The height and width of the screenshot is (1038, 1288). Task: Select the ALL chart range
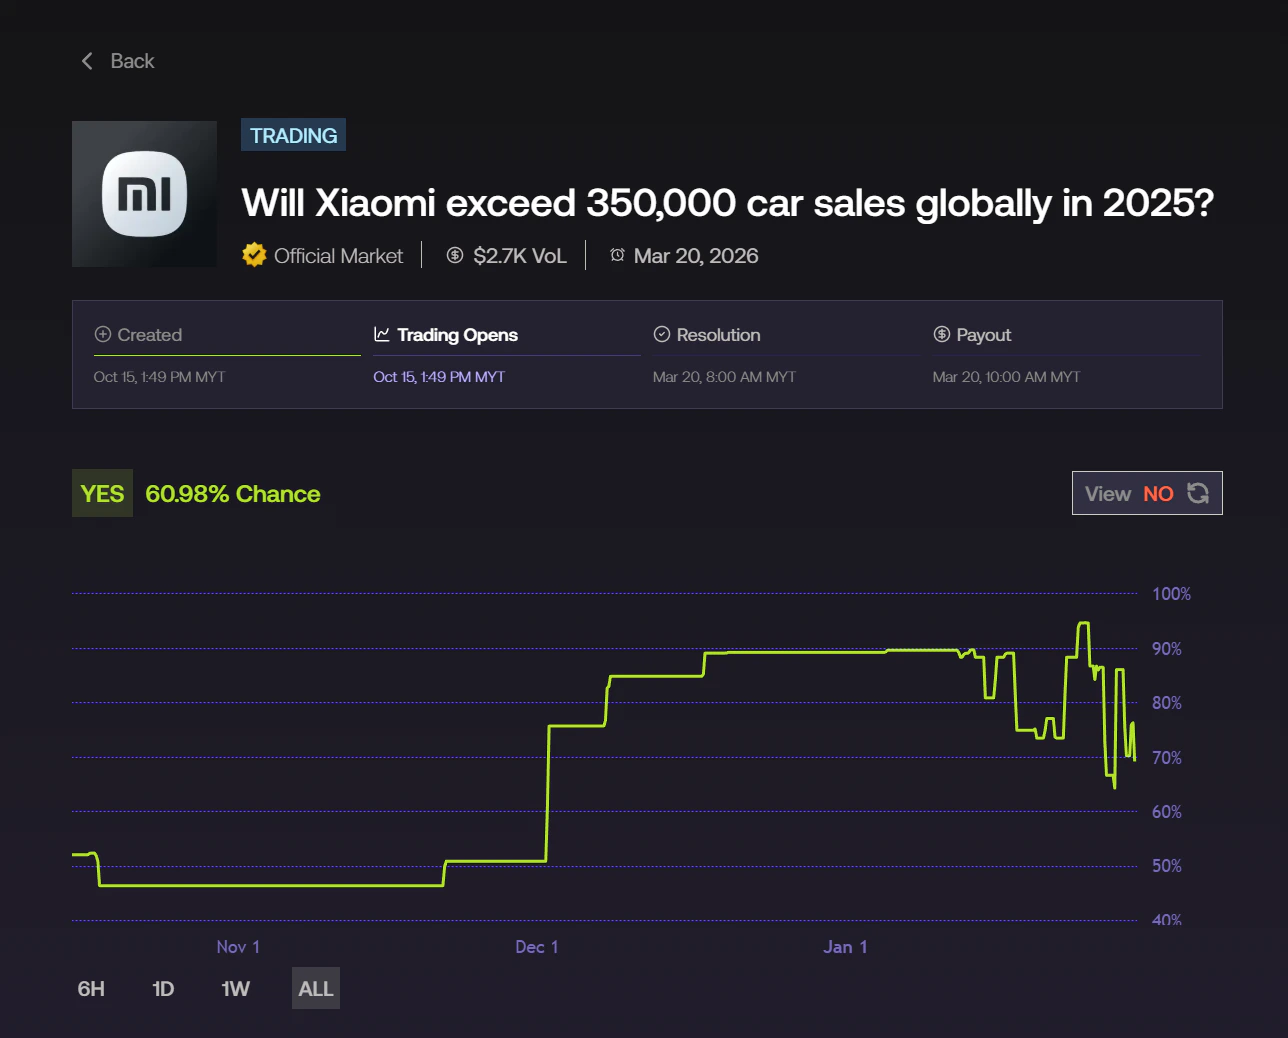(x=315, y=988)
